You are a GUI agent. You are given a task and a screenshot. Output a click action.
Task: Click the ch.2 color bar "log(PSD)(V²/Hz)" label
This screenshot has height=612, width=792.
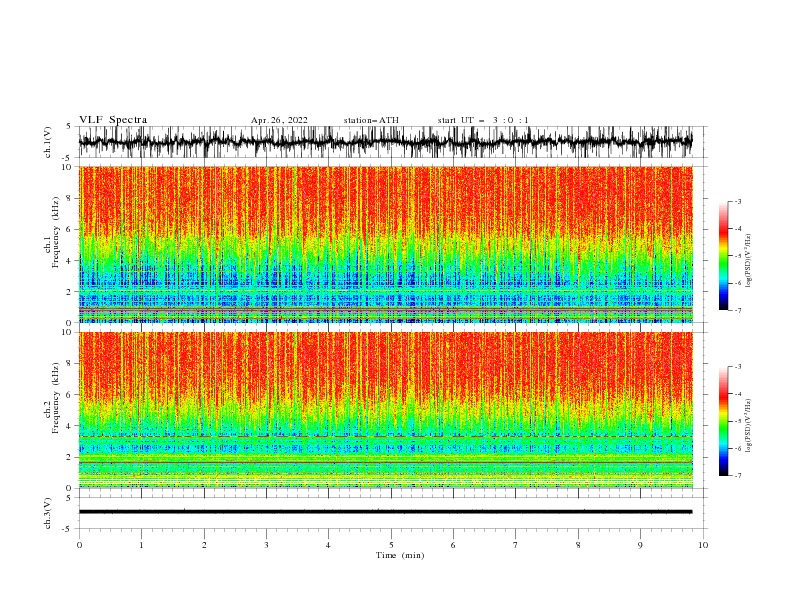[x=749, y=426]
